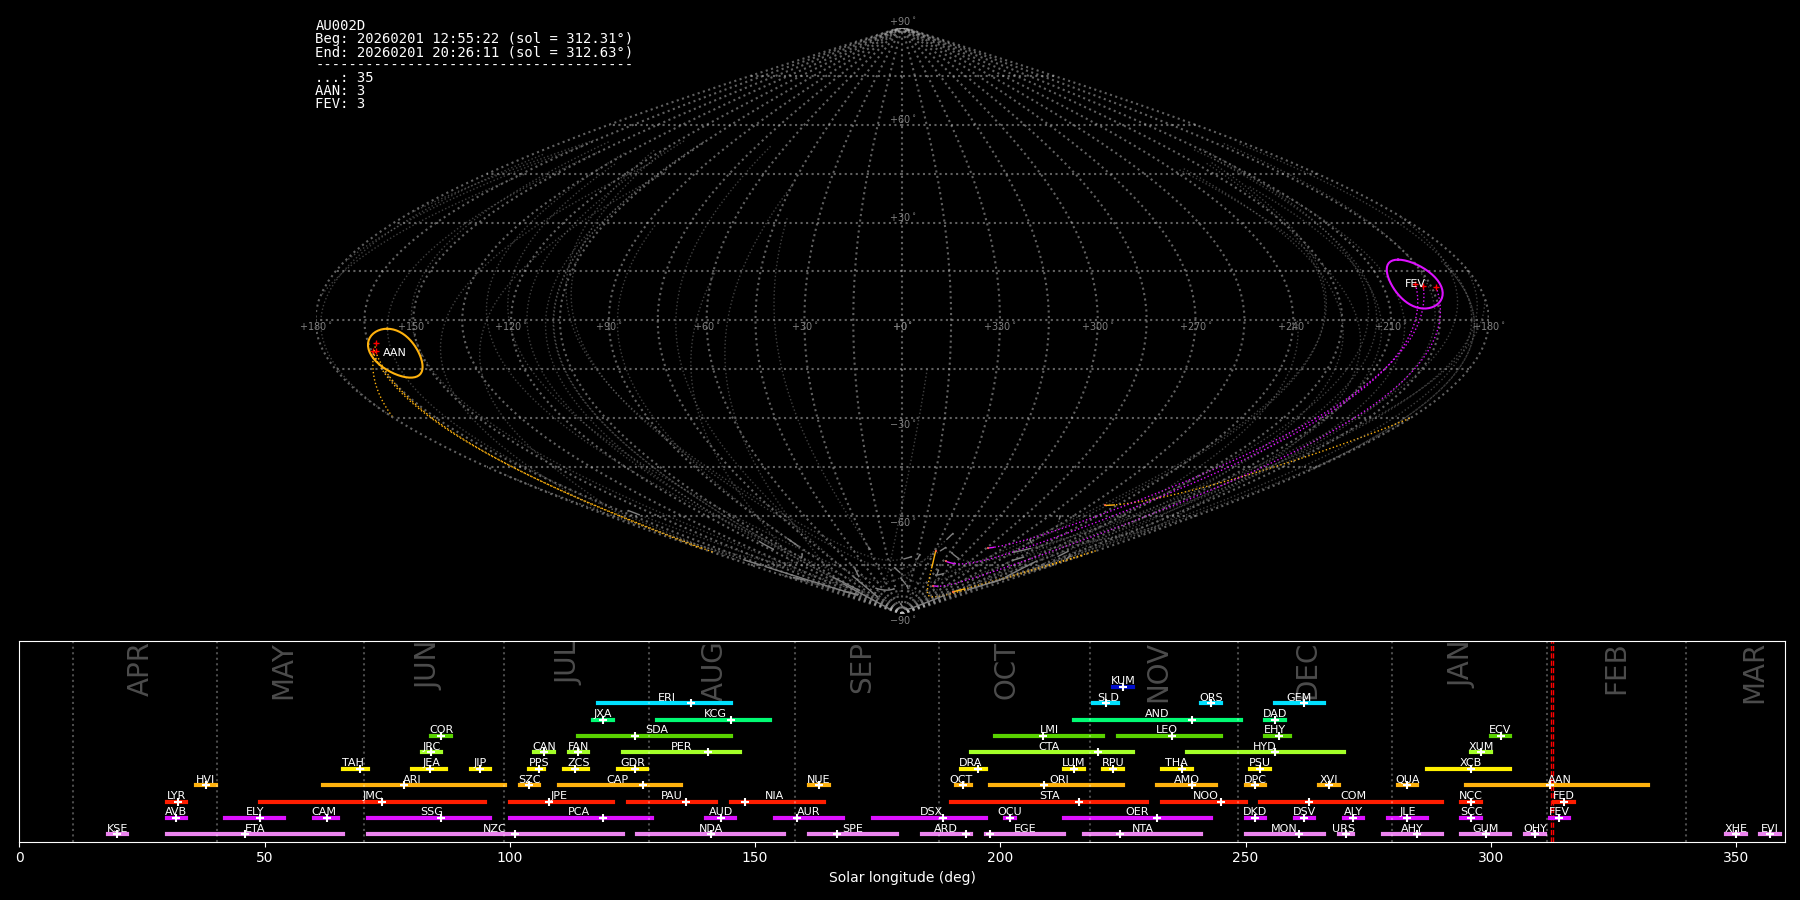Viewport: 1800px width, 900px height.
Task: Click the peak marker on the GEM bar
Action: (x=1303, y=703)
